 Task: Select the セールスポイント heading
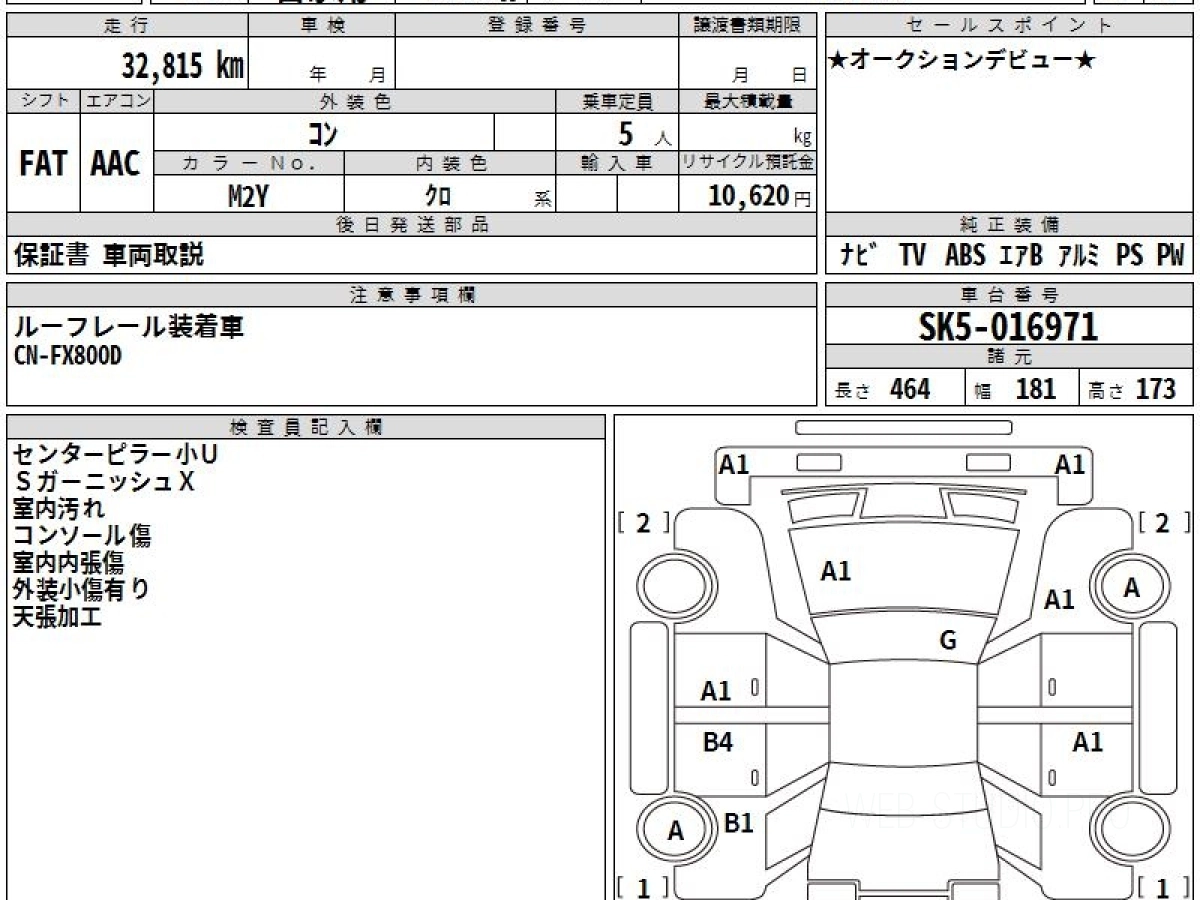coord(1010,26)
